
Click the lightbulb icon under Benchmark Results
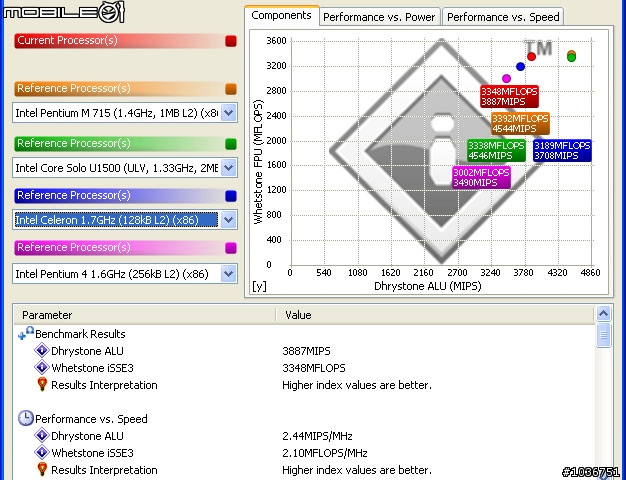(x=42, y=384)
